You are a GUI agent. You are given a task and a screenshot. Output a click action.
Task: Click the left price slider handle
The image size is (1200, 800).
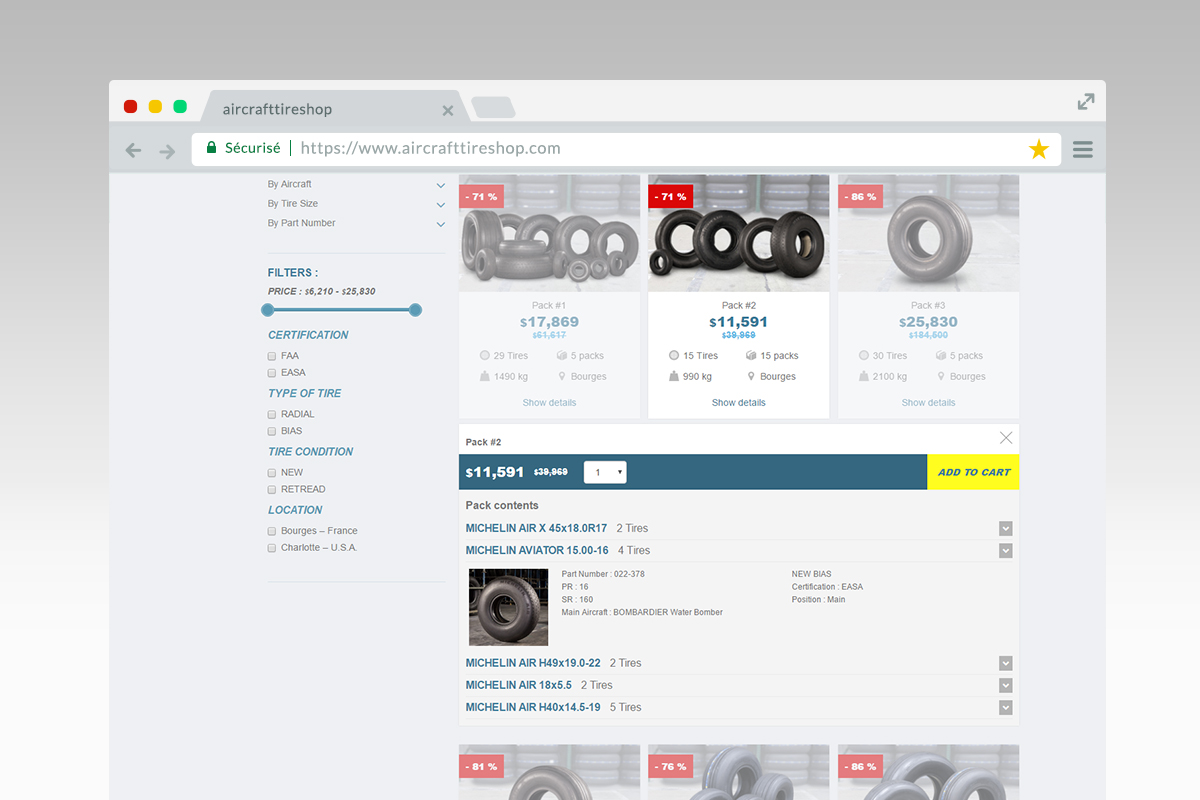(x=268, y=310)
